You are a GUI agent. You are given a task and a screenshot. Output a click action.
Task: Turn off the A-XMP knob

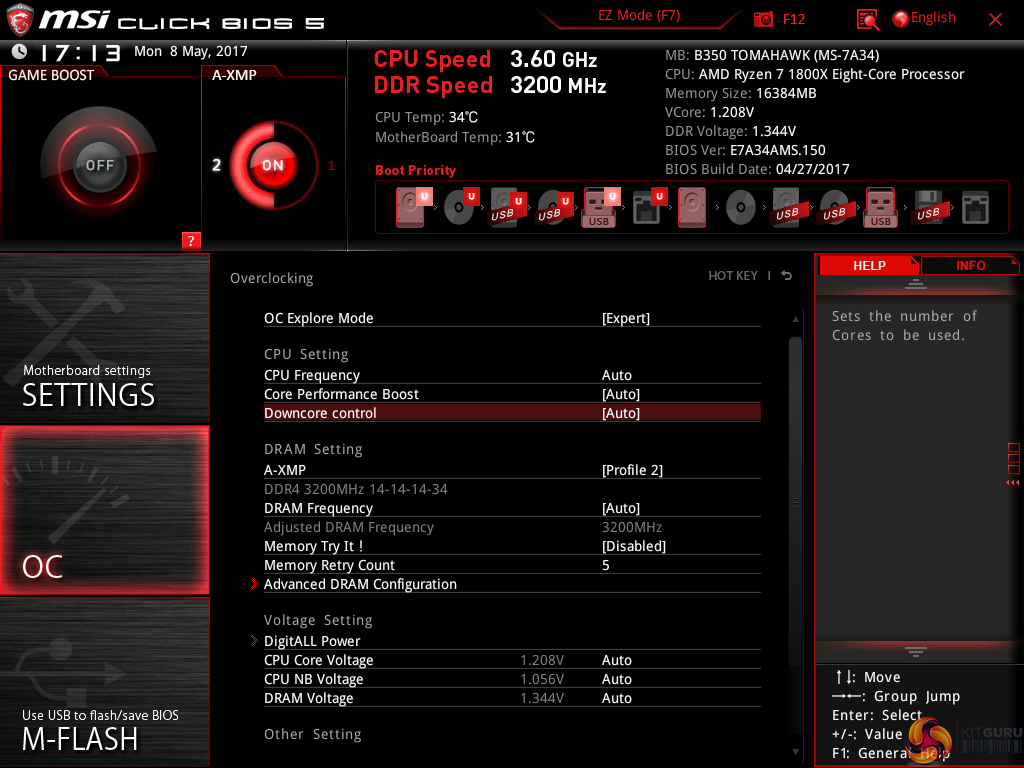(273, 165)
